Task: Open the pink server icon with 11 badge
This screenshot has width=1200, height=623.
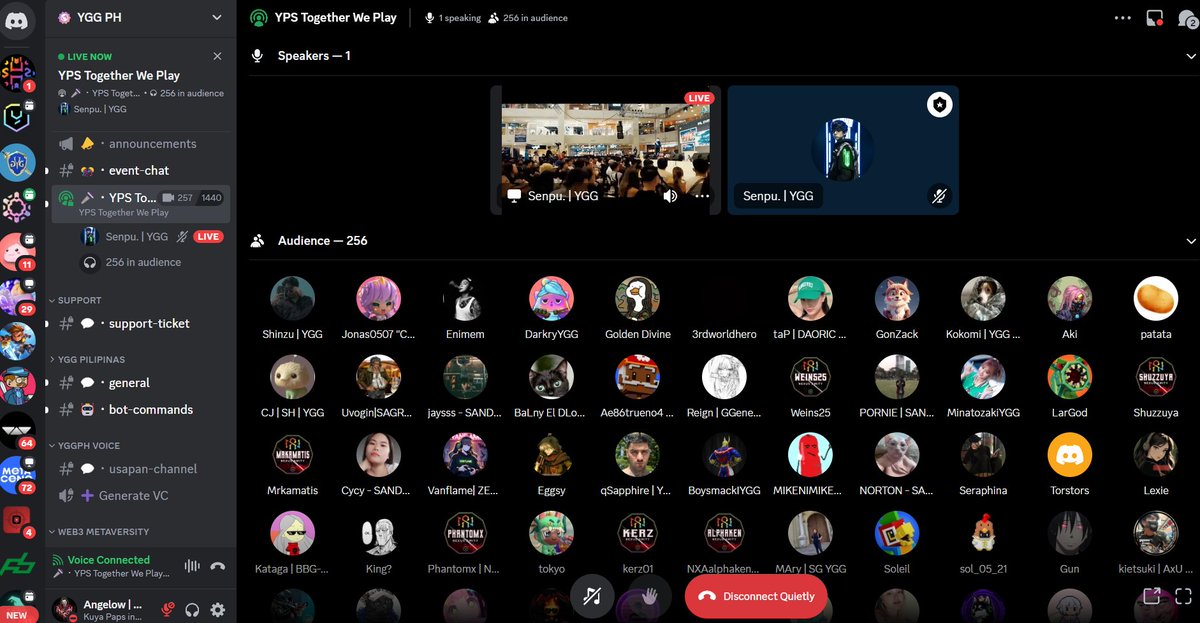Action: click(18, 251)
